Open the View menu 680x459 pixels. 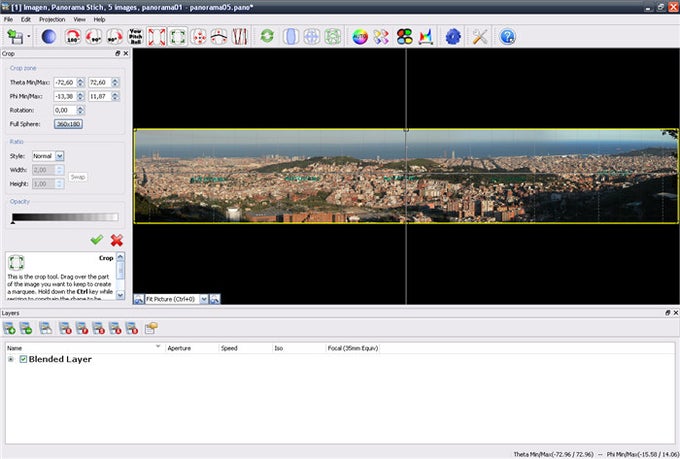point(79,20)
